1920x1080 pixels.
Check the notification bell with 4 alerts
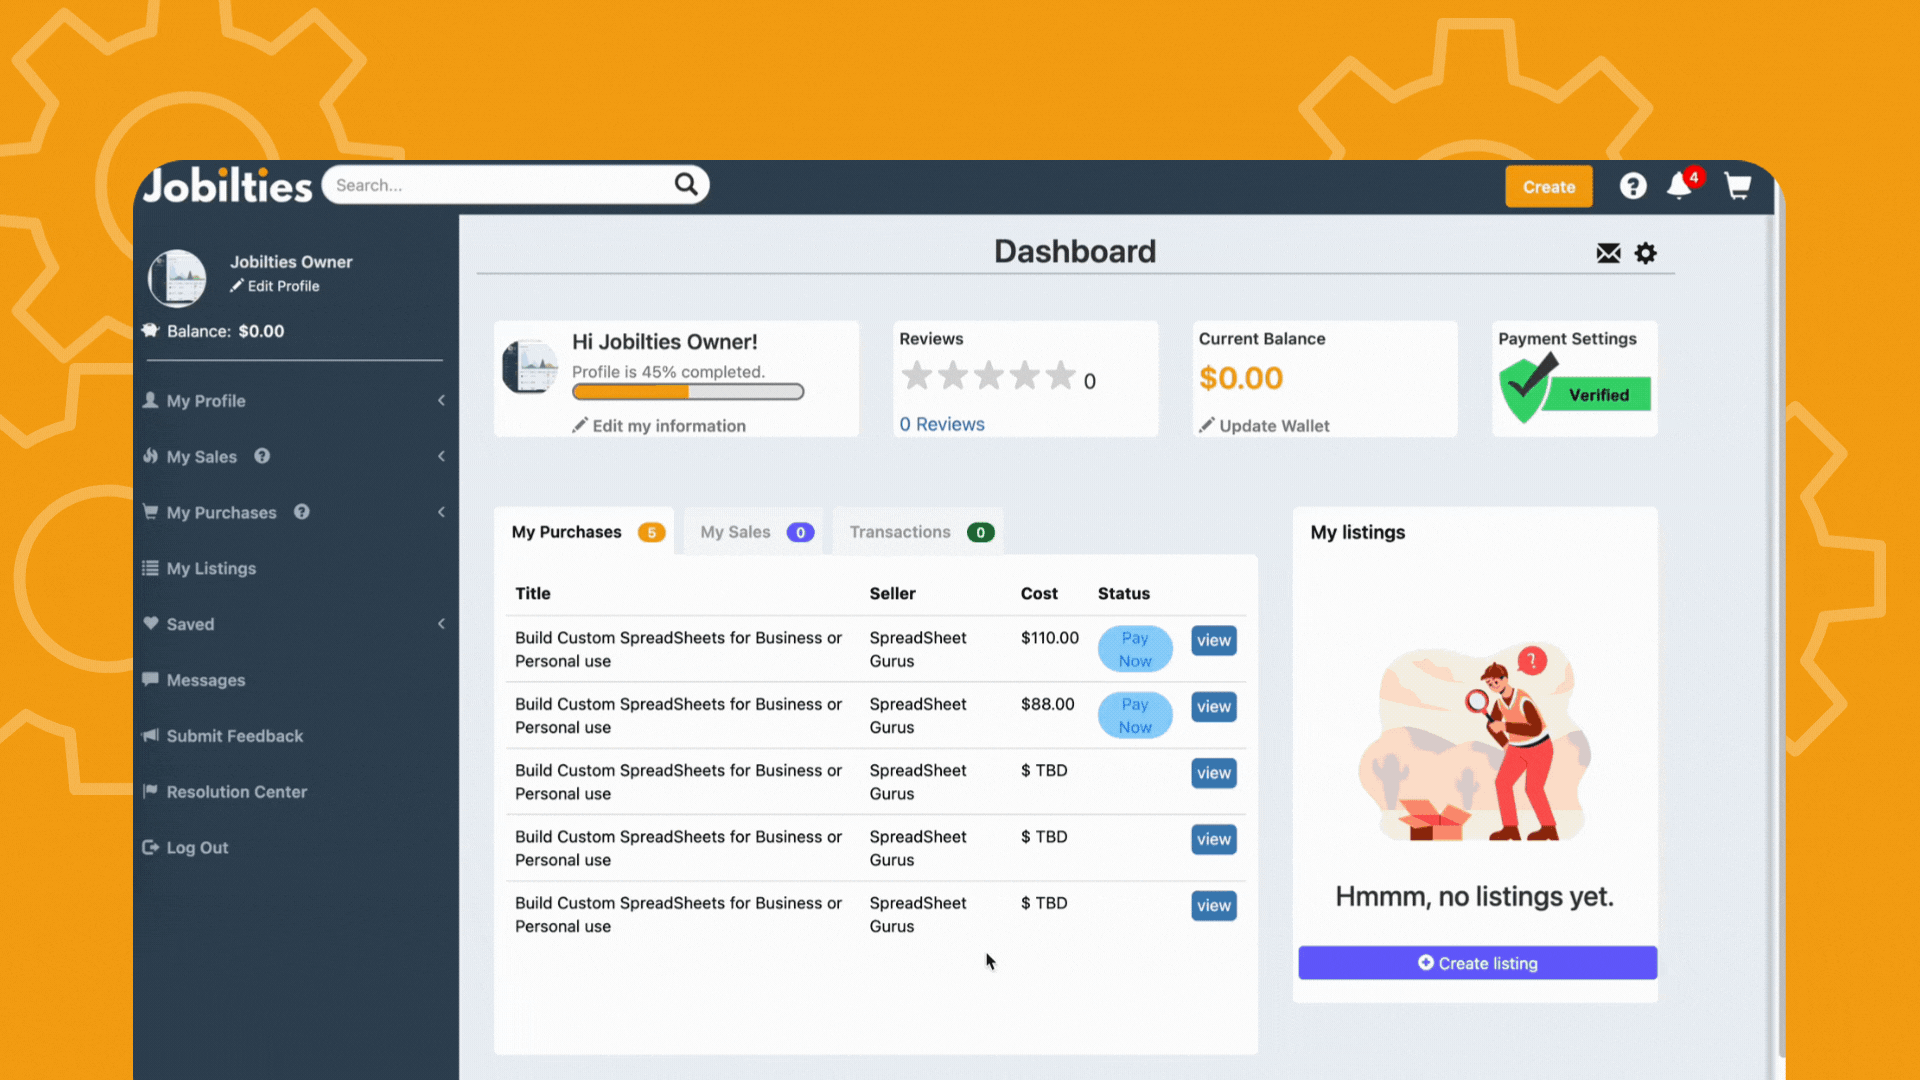click(1680, 187)
